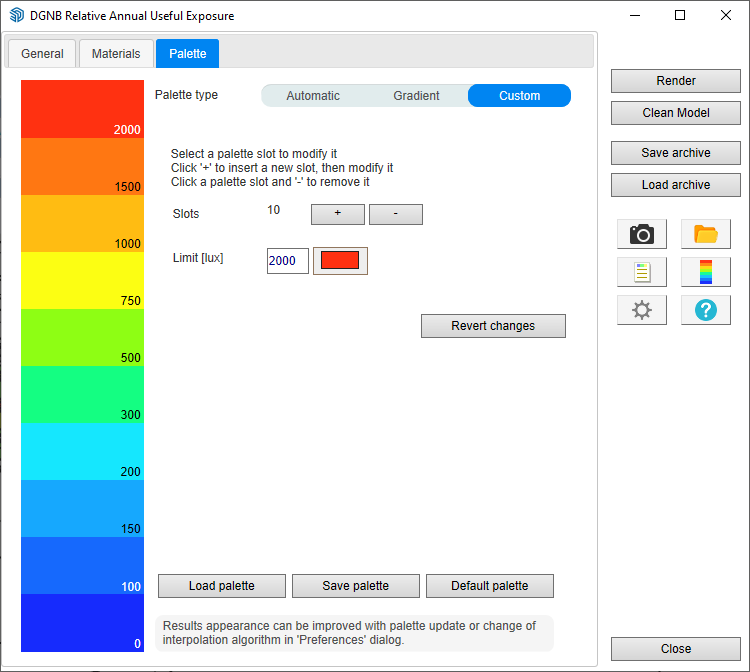This screenshot has height=672, width=750.
Task: Click Revert changes button
Action: 493,326
